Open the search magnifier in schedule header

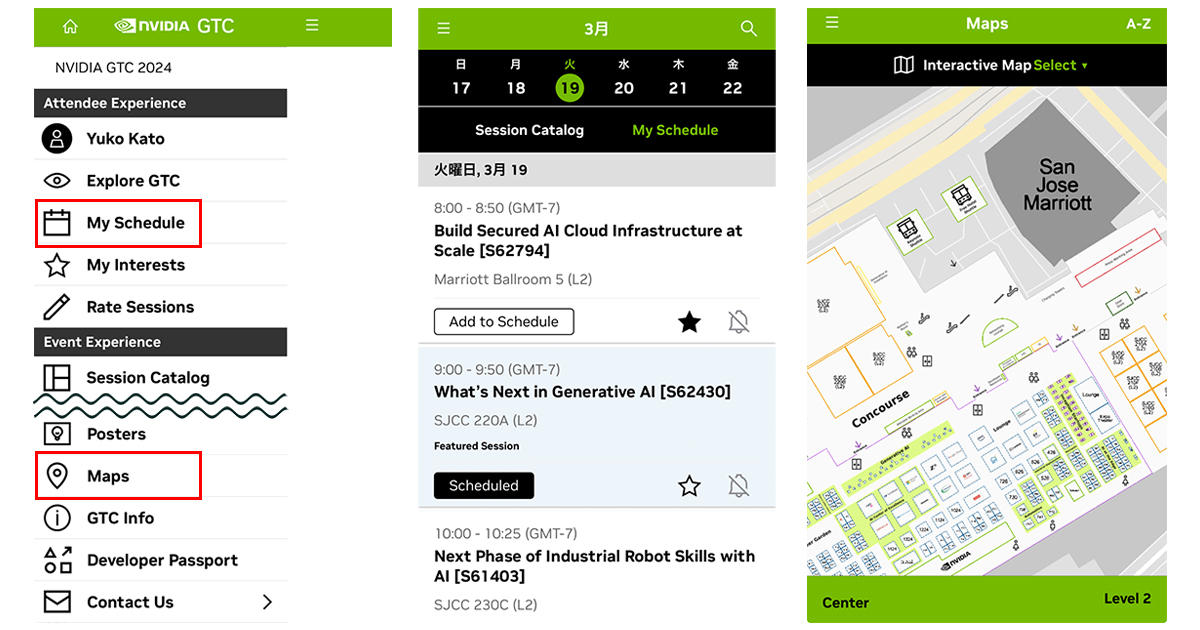(748, 29)
